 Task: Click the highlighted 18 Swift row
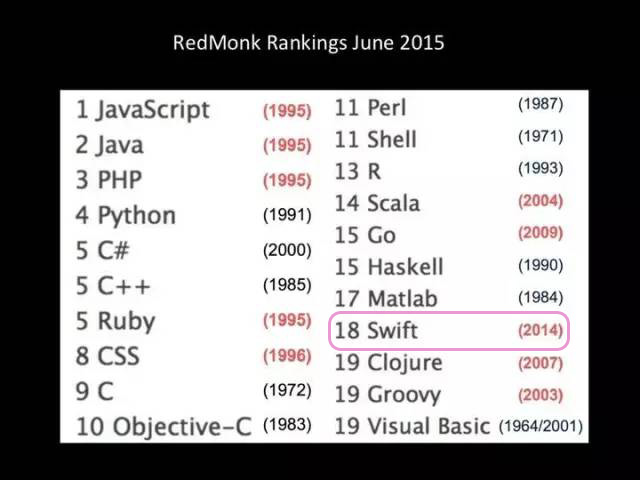tap(448, 330)
